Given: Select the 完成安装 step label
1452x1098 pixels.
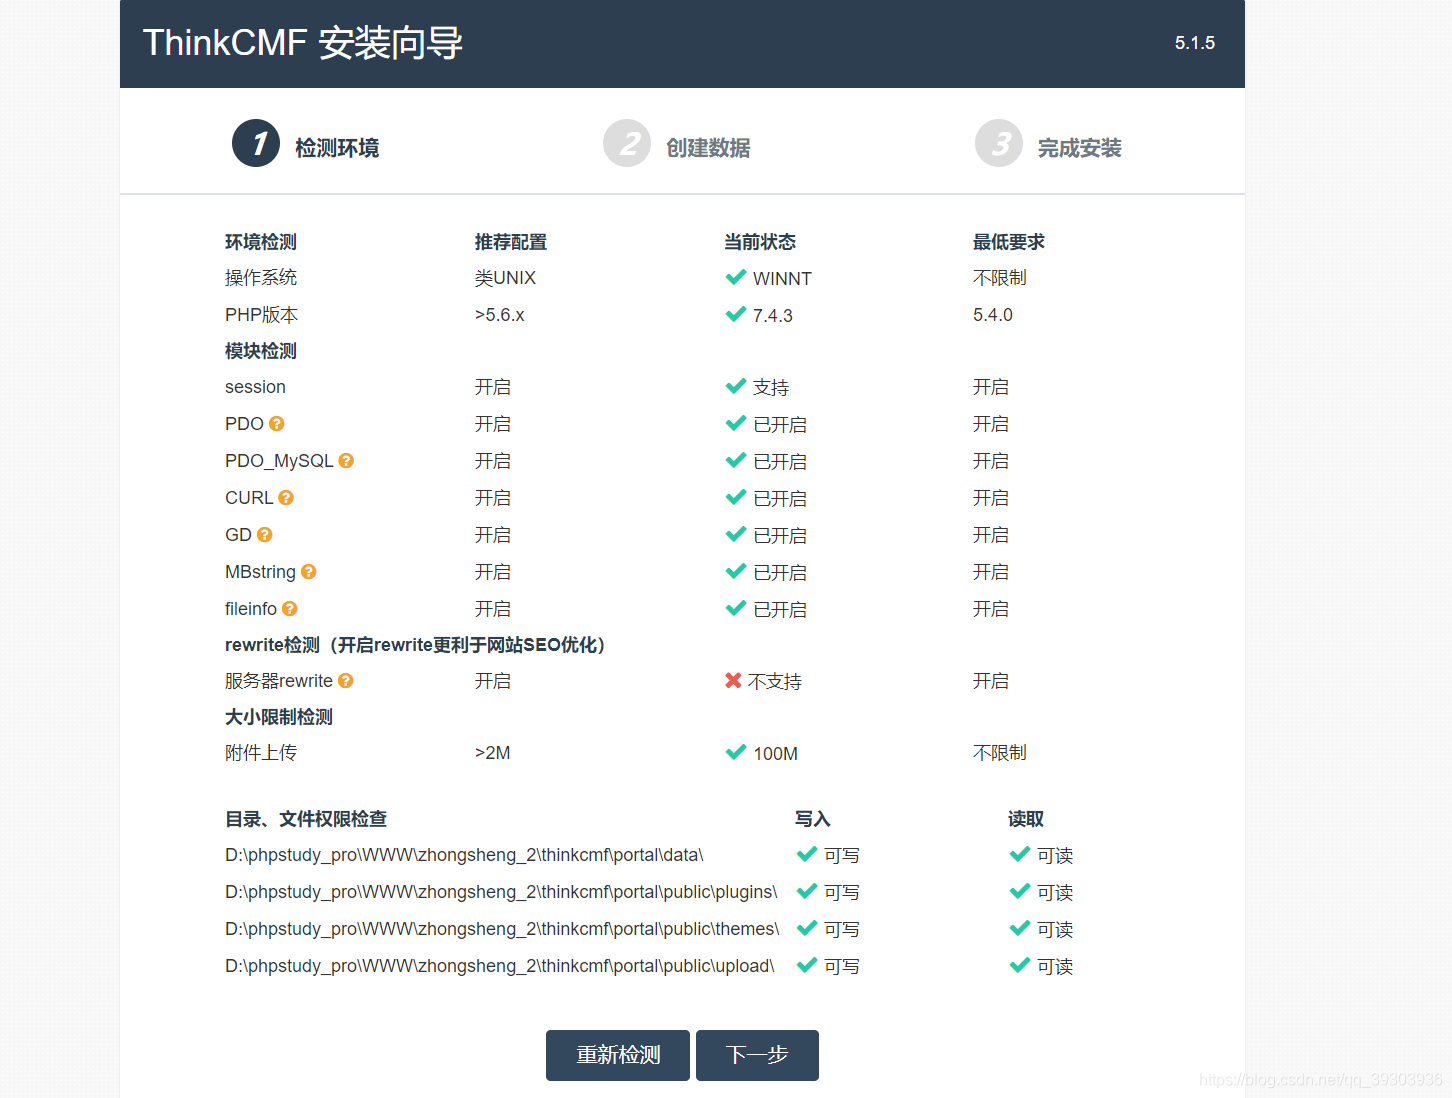Looking at the screenshot, I should pyautogui.click(x=1080, y=148).
